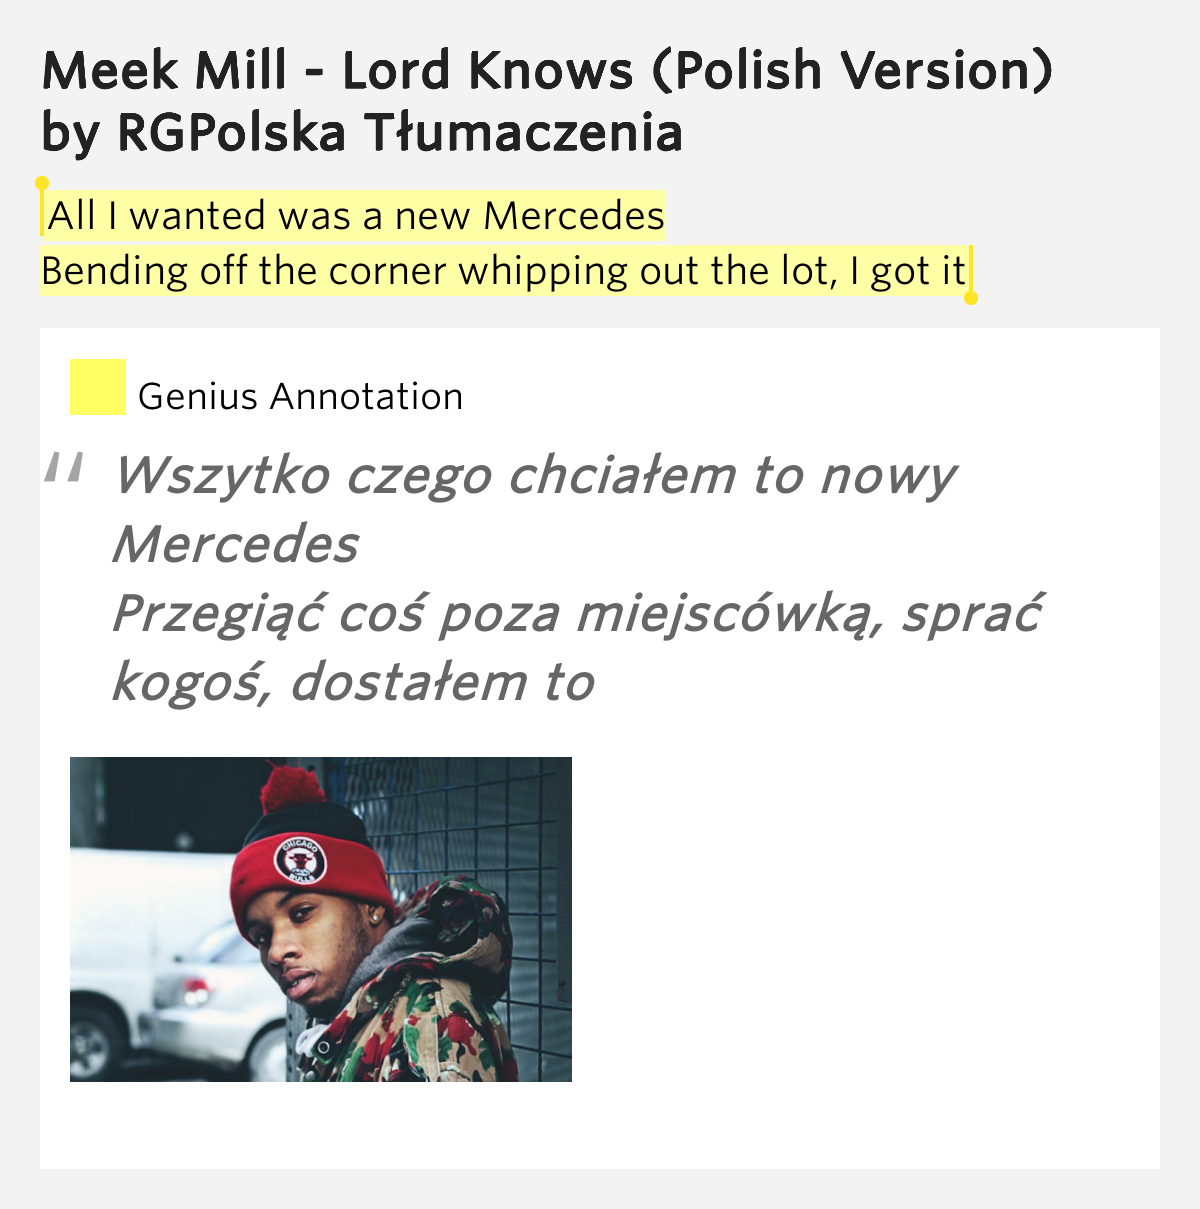Click the italic 'Mercedes' in Polish translation

click(x=236, y=545)
